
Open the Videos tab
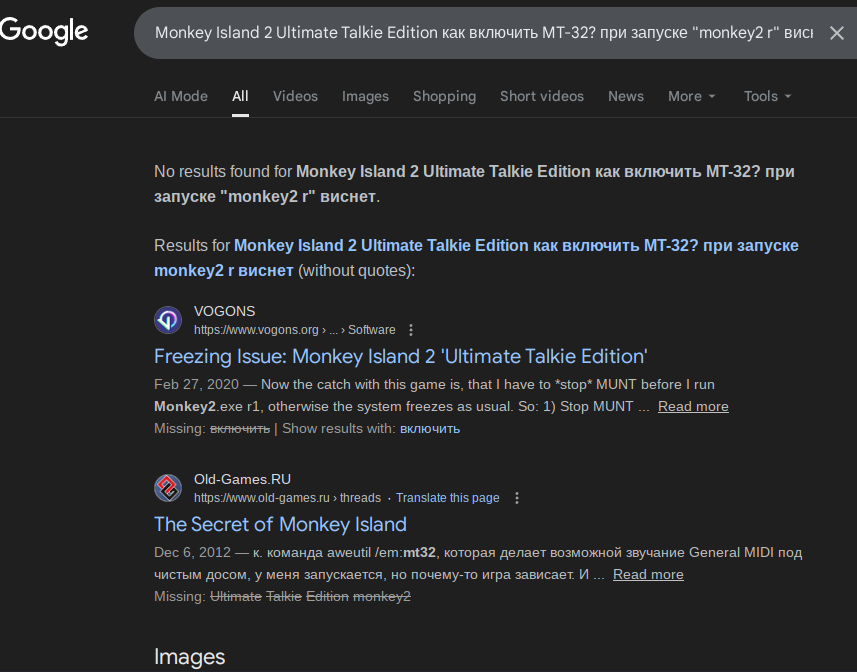[x=295, y=96]
